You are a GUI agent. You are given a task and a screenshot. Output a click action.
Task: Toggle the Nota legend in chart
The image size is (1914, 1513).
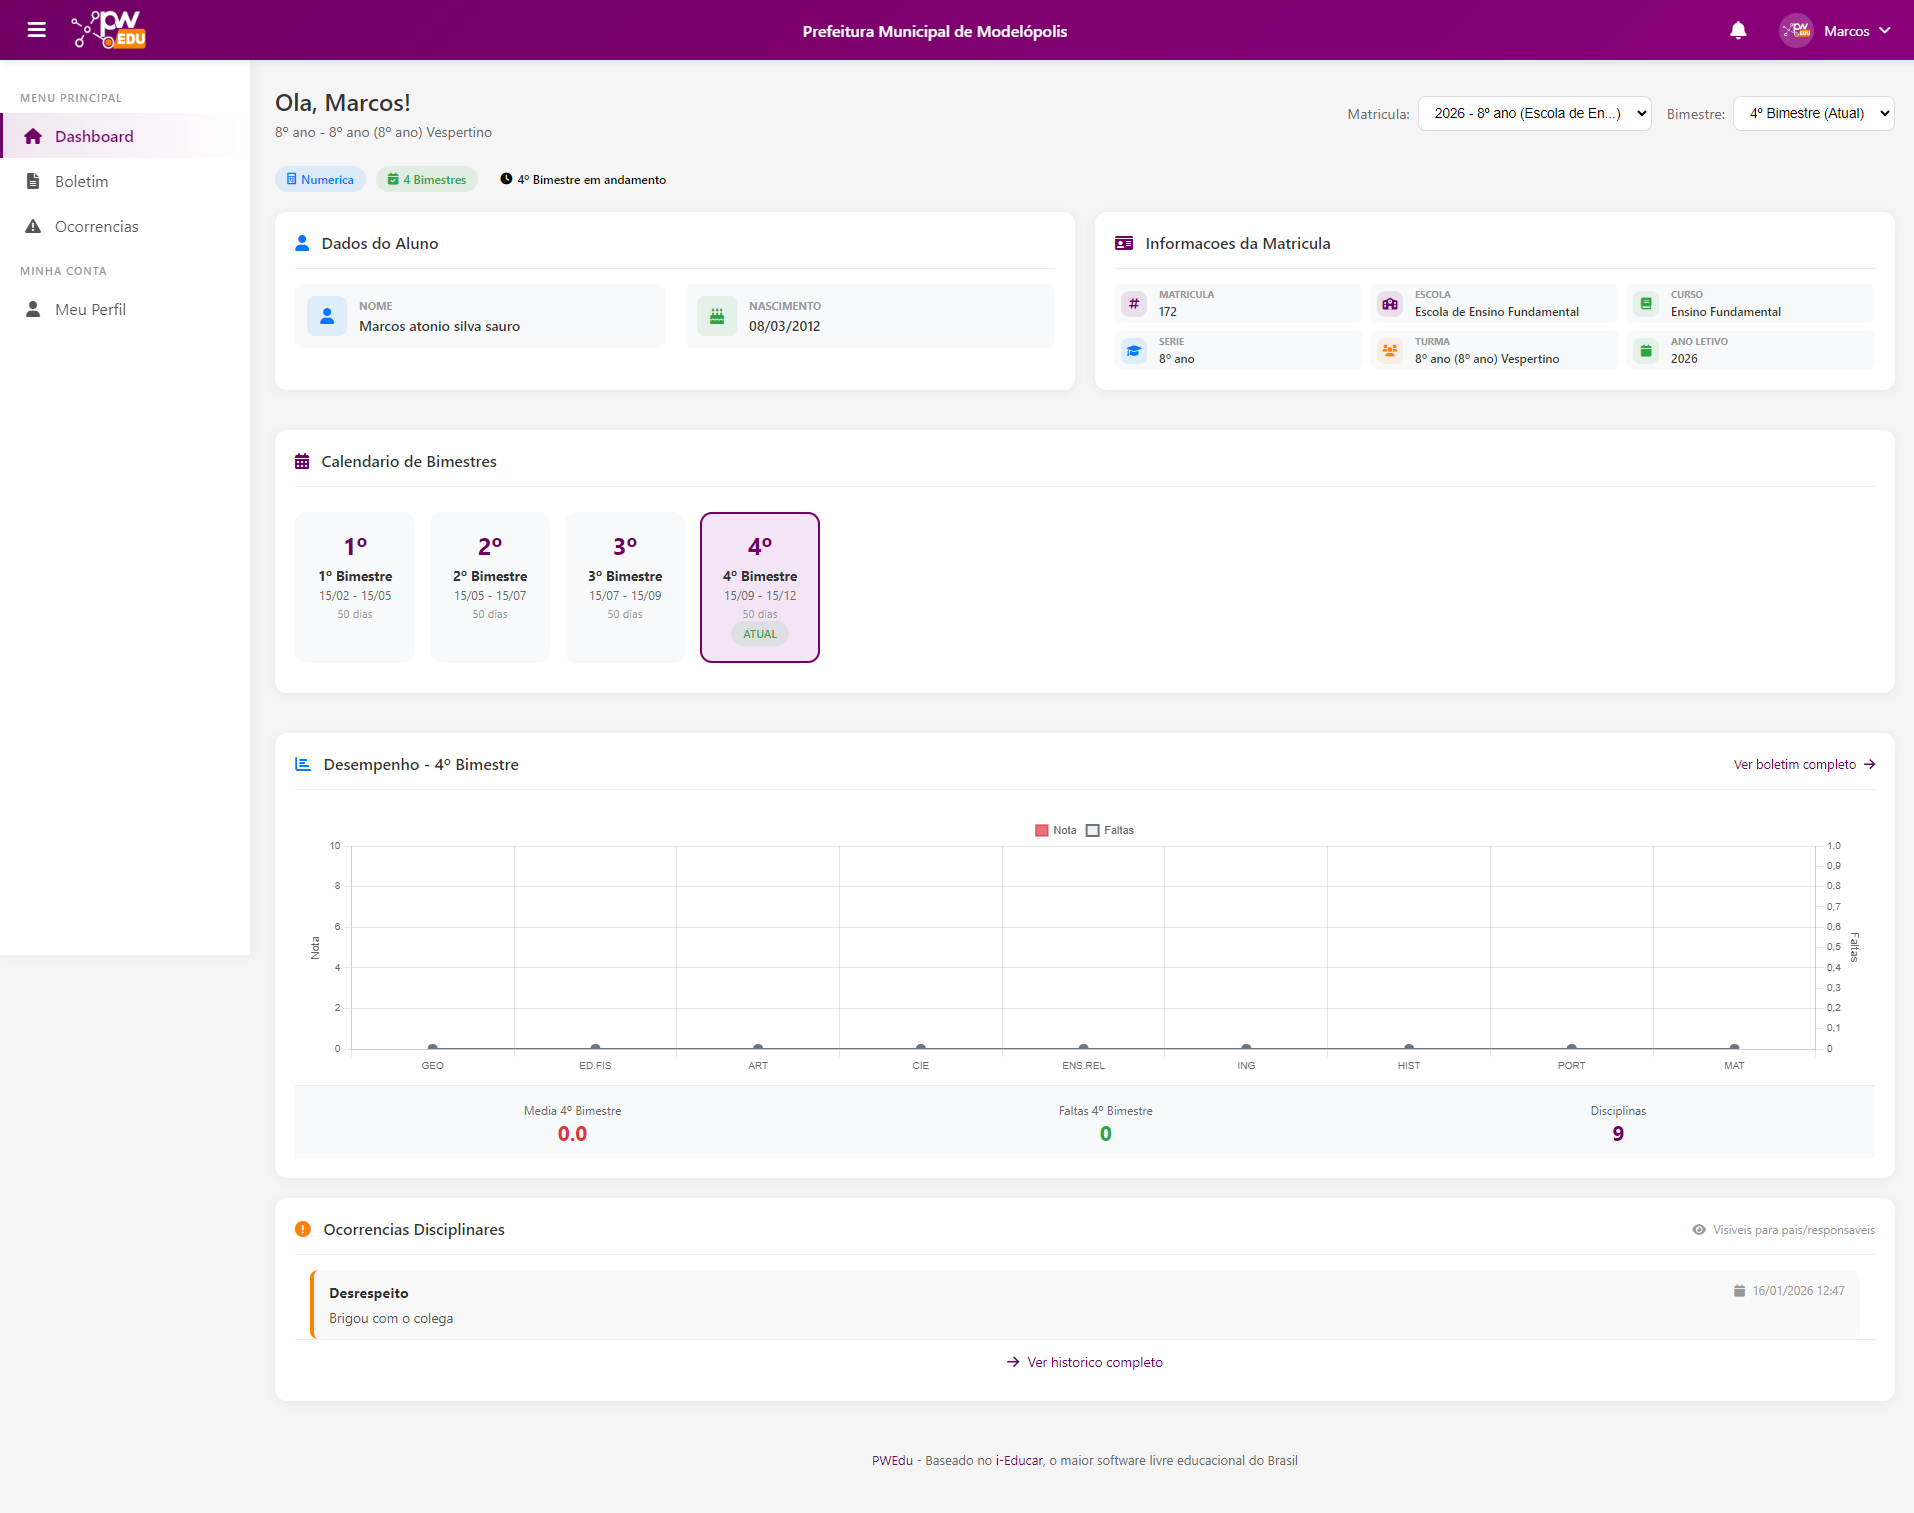pyautogui.click(x=1055, y=830)
